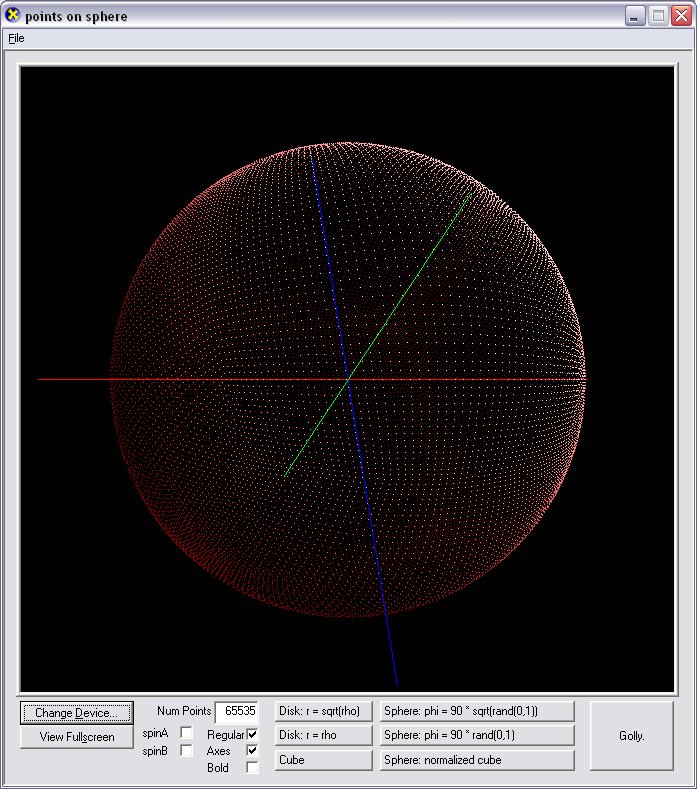The height and width of the screenshot is (789, 697).
Task: Minimize the points on sphere window
Action: (635, 15)
